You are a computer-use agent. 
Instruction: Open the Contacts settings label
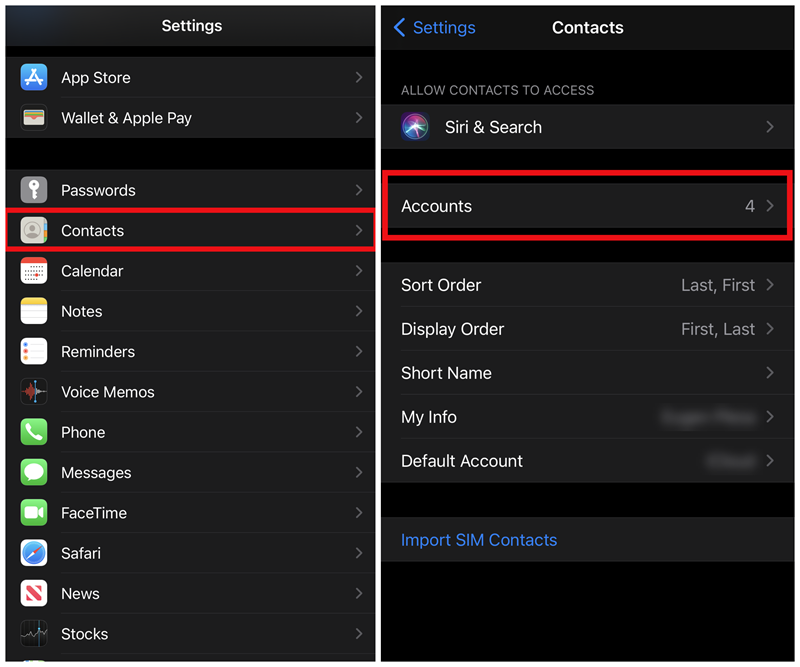pos(92,231)
